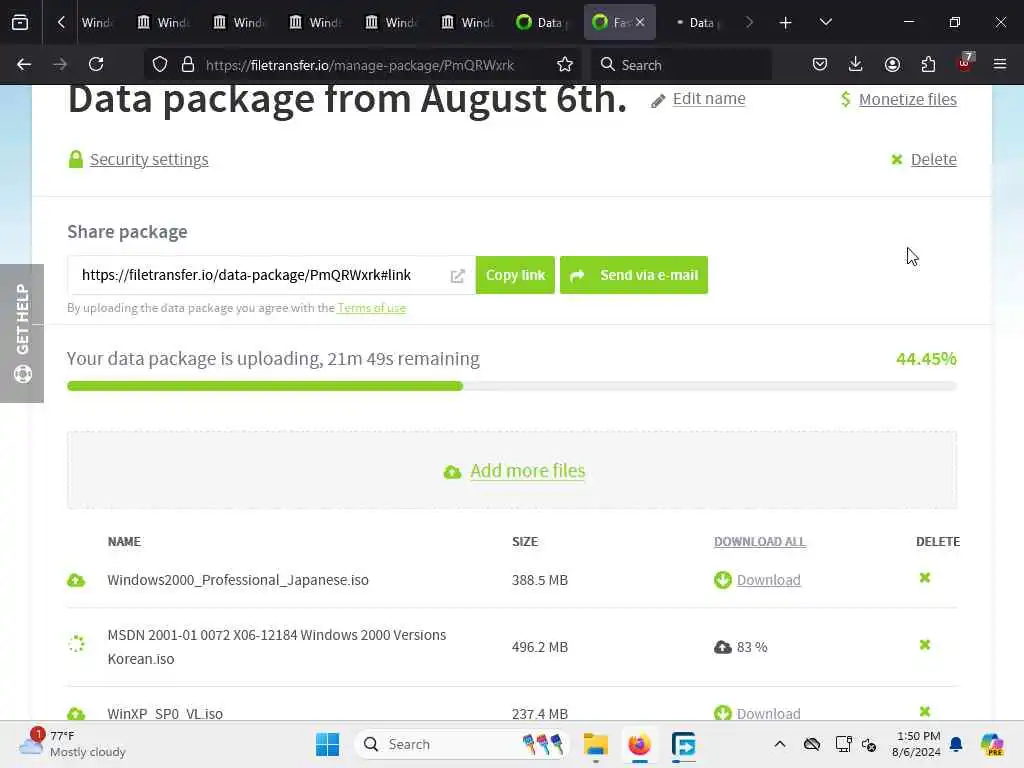Go back with the browser back arrow

pos(24,64)
